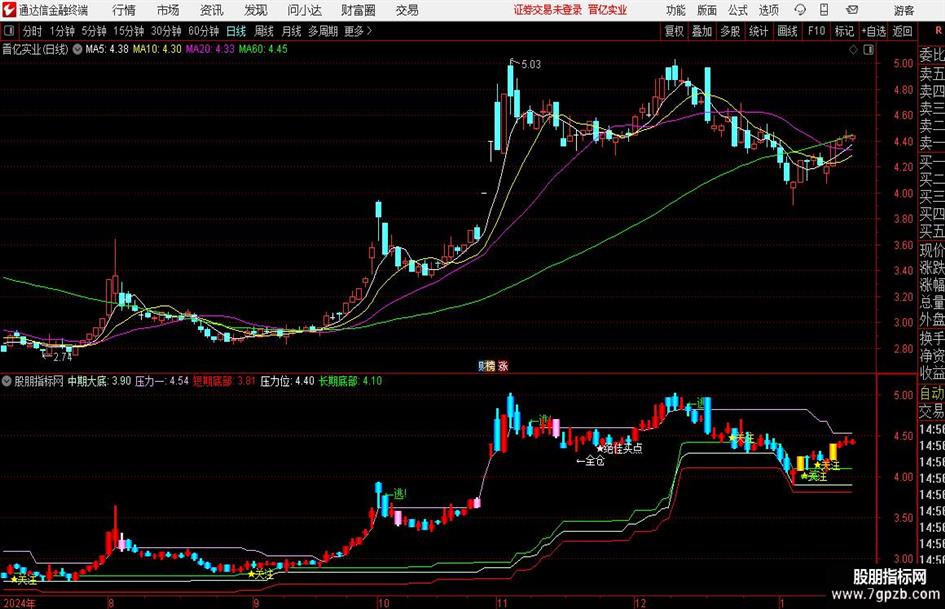945x609 pixels.
Task: Click the 压力位: 4.40 indicator value
Action: [287, 381]
